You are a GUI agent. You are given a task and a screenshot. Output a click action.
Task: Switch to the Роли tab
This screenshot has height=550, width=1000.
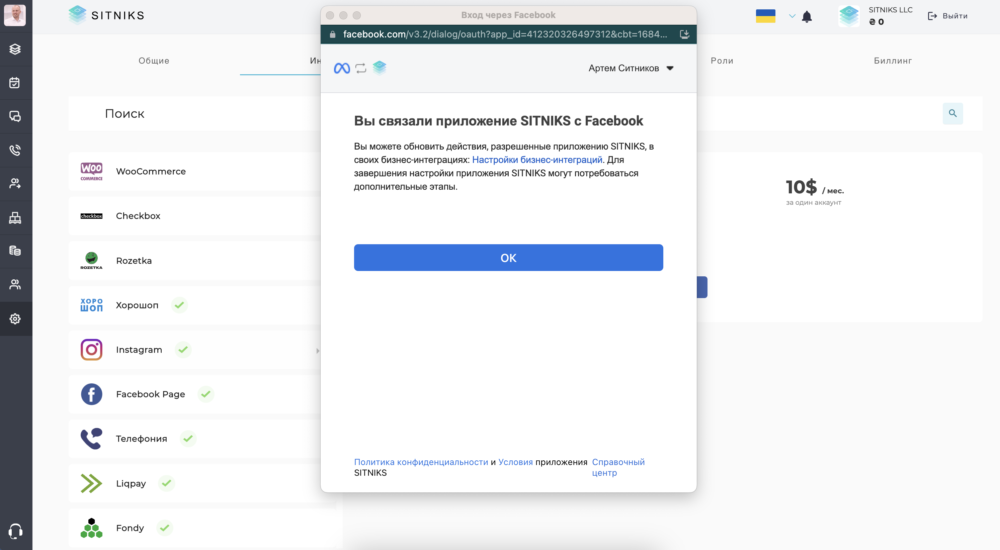point(722,61)
